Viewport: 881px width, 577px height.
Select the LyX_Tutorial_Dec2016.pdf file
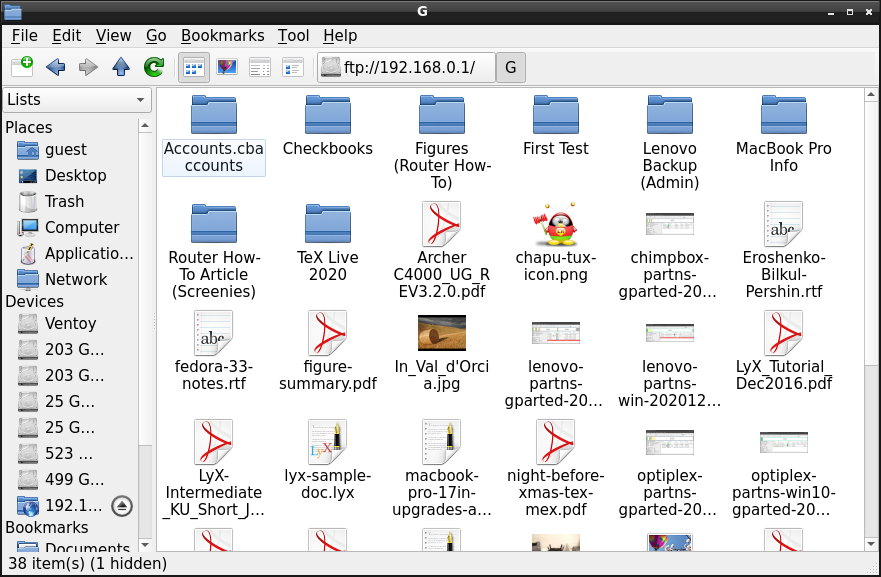click(784, 352)
